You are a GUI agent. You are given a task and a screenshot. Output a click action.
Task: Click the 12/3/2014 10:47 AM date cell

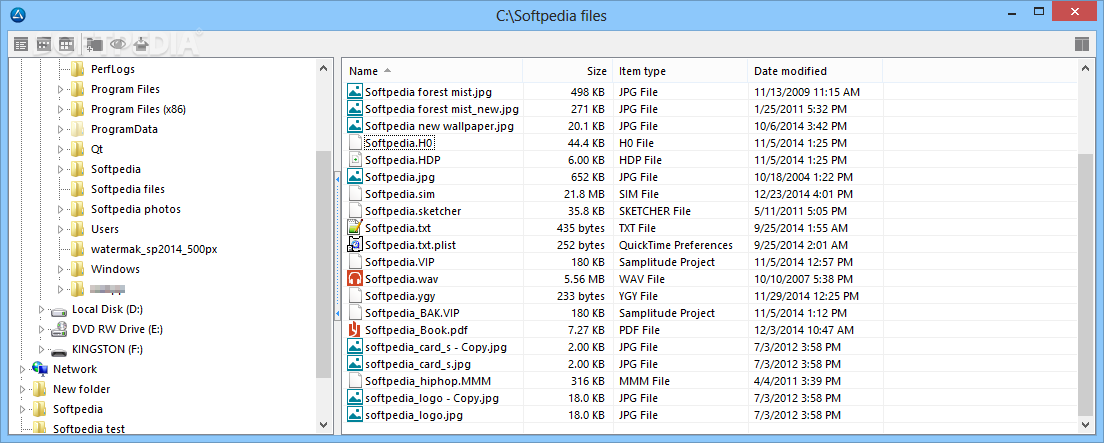coord(804,330)
